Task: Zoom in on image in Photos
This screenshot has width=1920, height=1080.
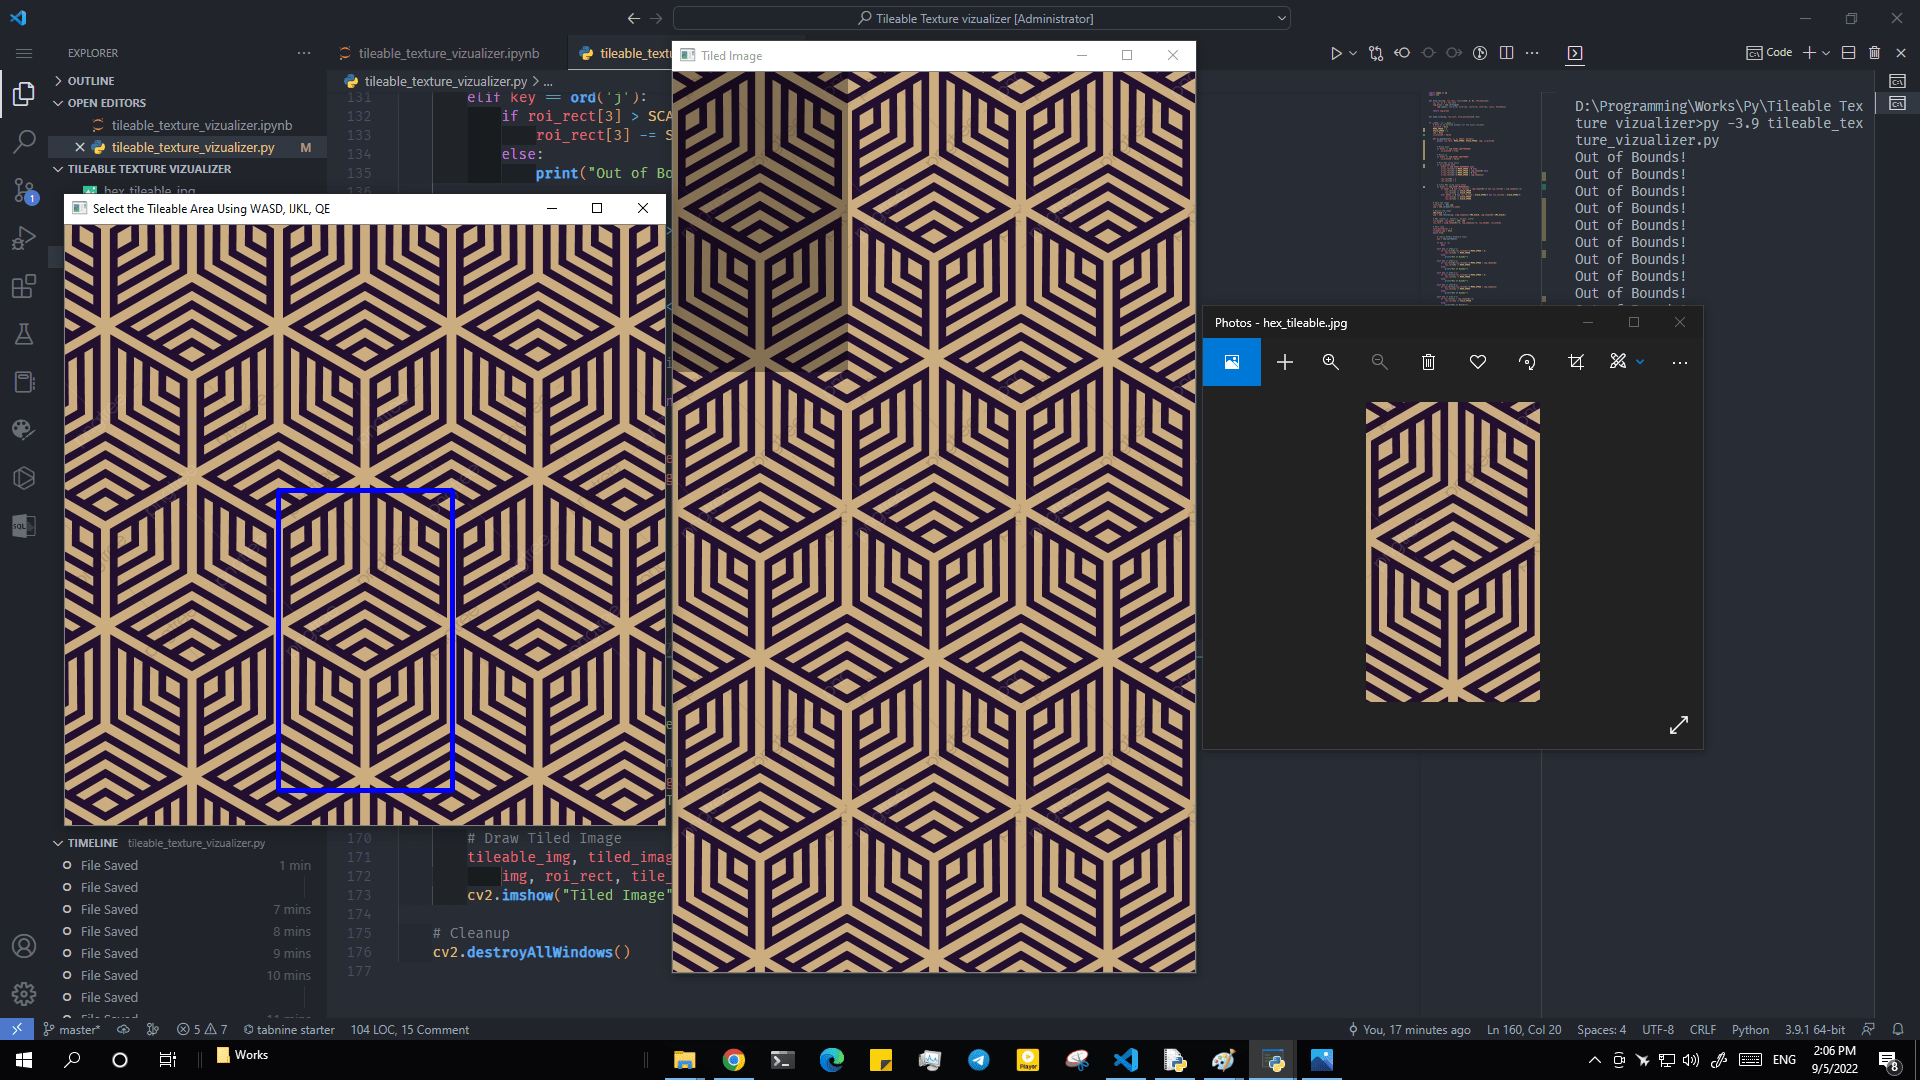Action: click(x=1330, y=362)
